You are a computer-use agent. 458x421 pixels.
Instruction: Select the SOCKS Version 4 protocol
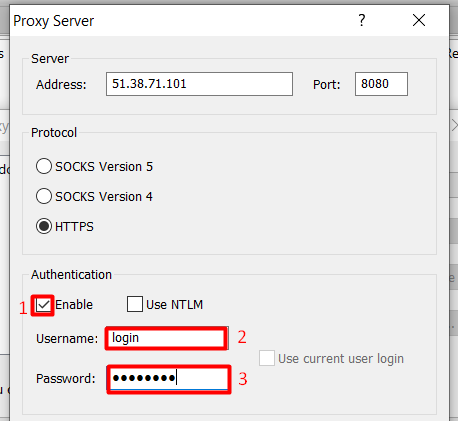point(44,196)
